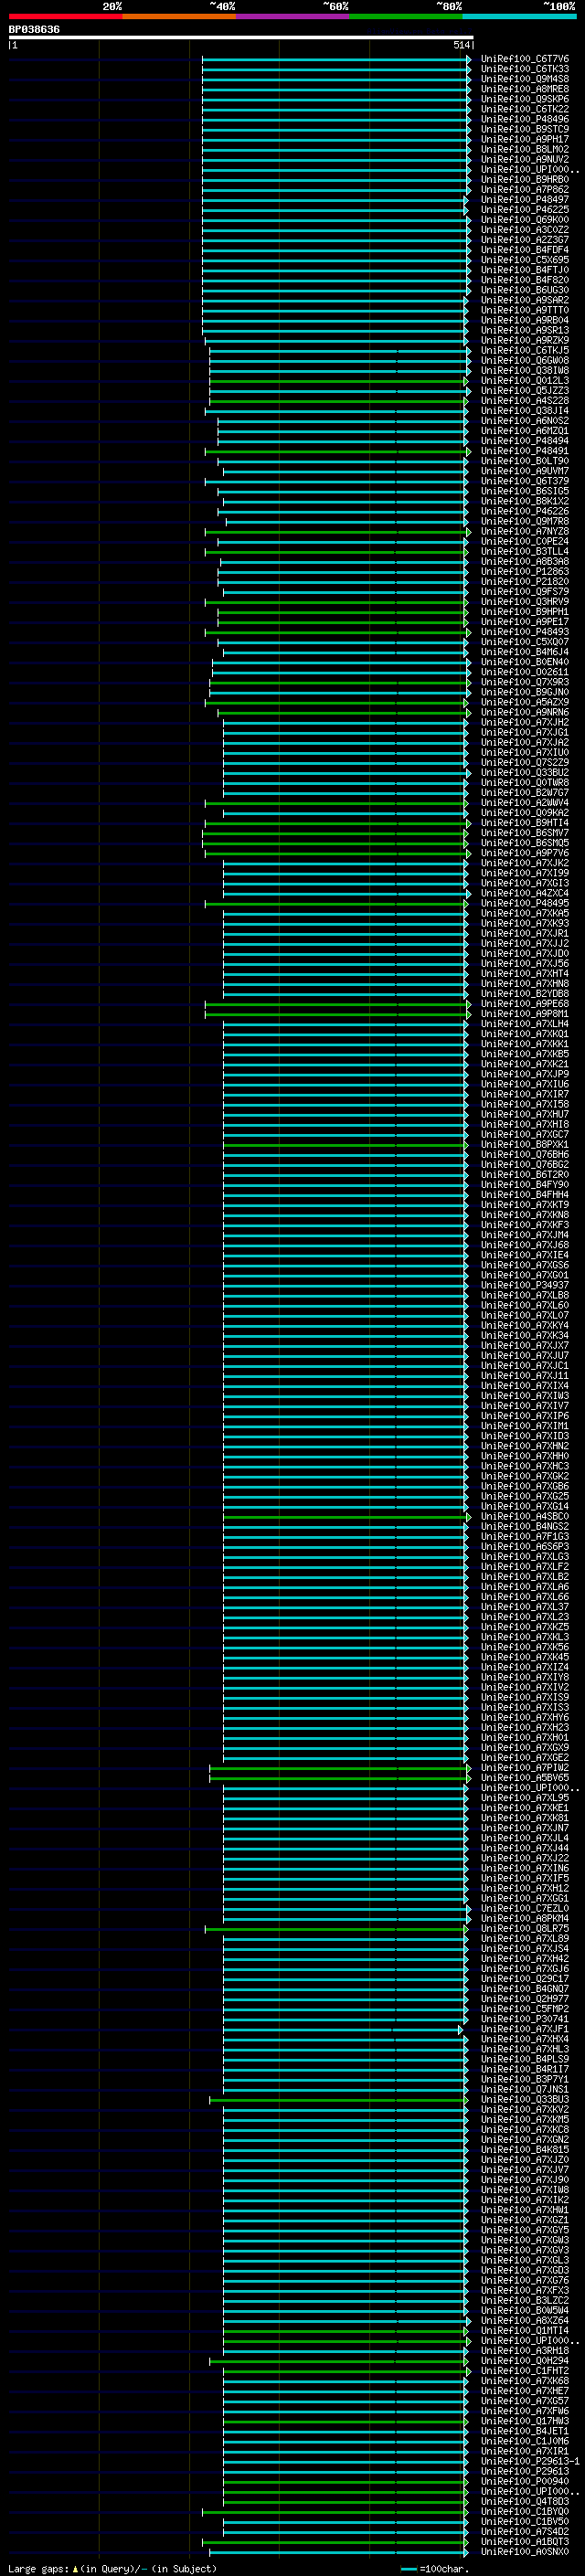Image resolution: width=585 pixels, height=2576 pixels.
Task: Select hit label UniRef100_P12863
Action: [x=525, y=572]
